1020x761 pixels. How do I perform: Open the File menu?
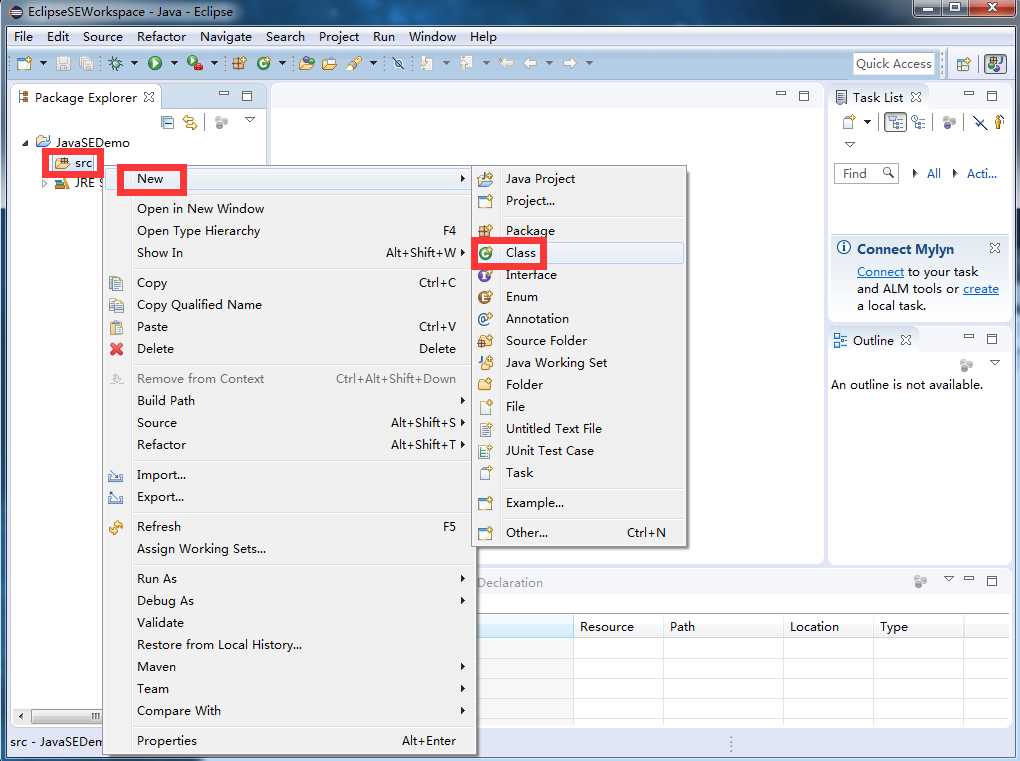[x=23, y=37]
